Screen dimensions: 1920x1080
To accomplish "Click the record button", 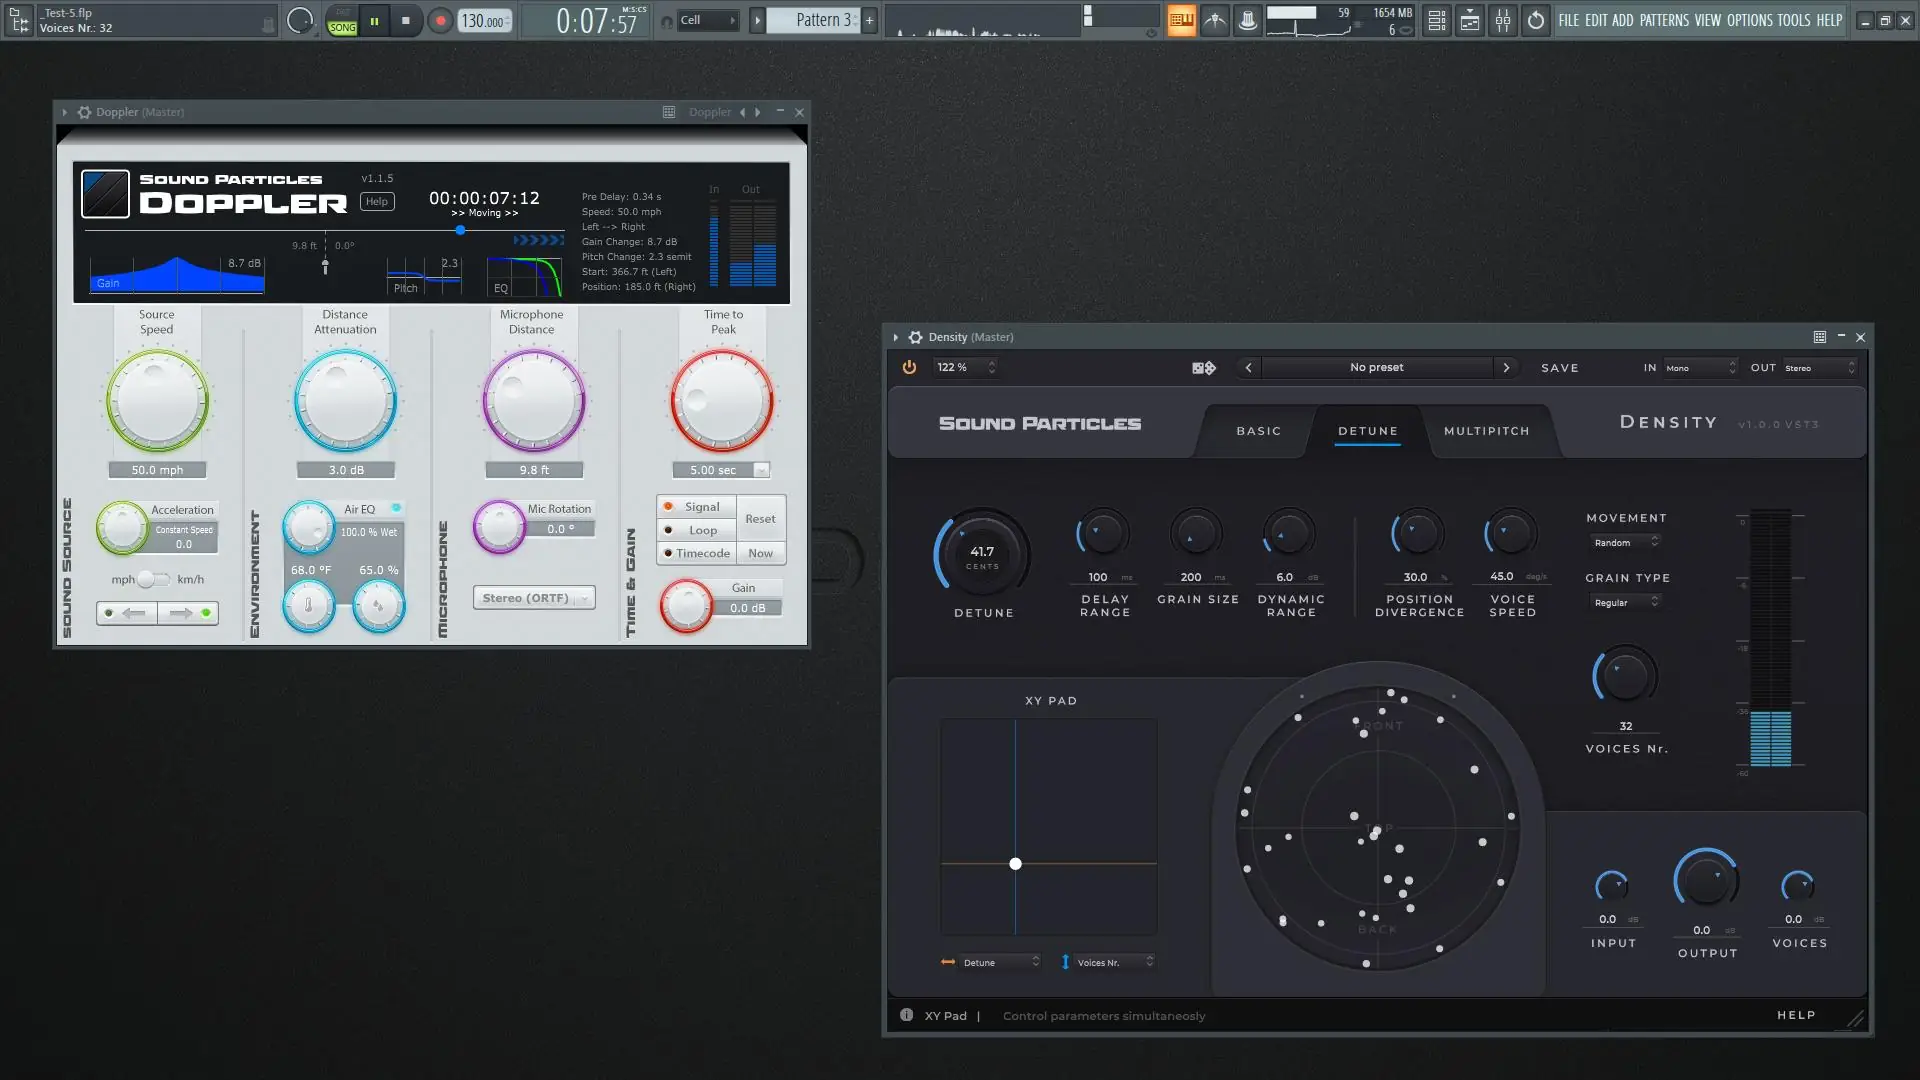I will coord(440,20).
